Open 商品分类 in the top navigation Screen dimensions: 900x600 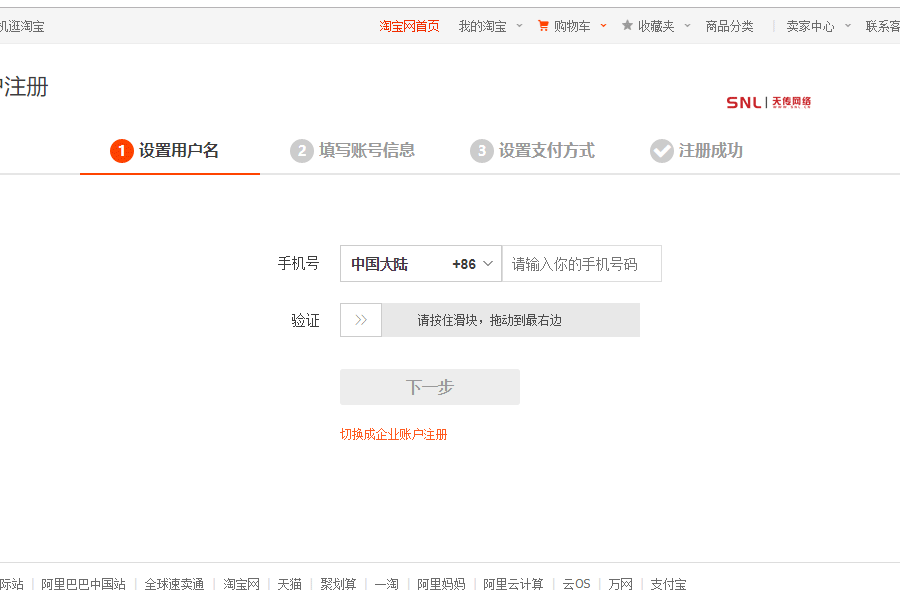(x=729, y=26)
